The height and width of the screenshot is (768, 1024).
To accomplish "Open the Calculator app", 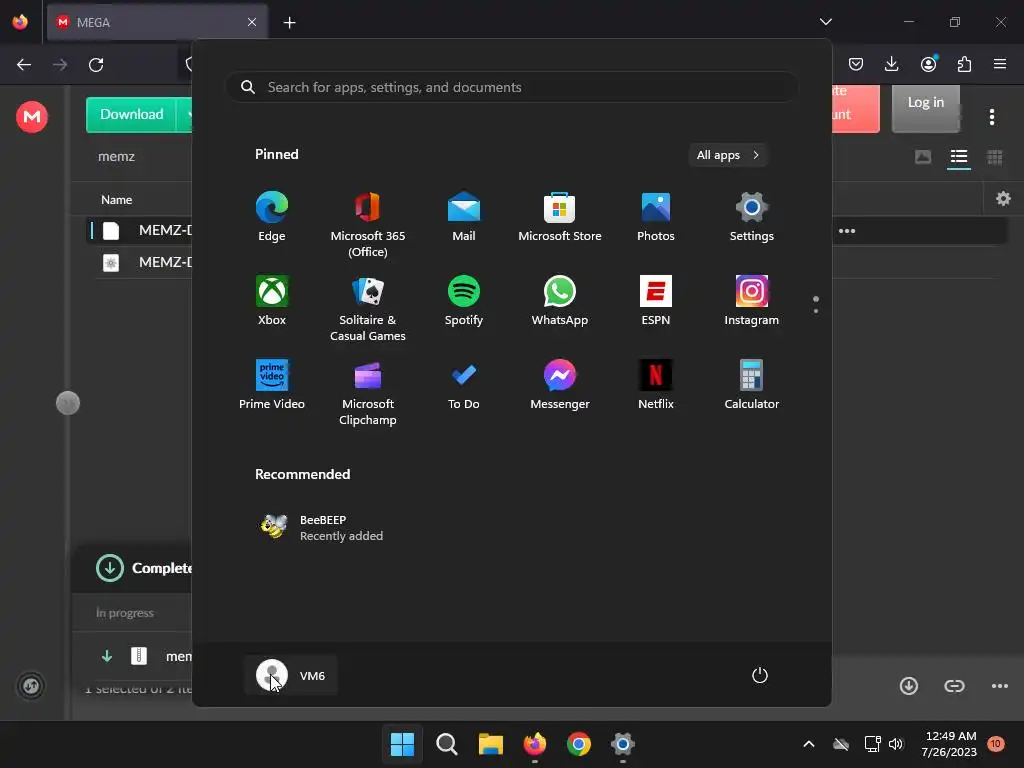I will point(752,385).
